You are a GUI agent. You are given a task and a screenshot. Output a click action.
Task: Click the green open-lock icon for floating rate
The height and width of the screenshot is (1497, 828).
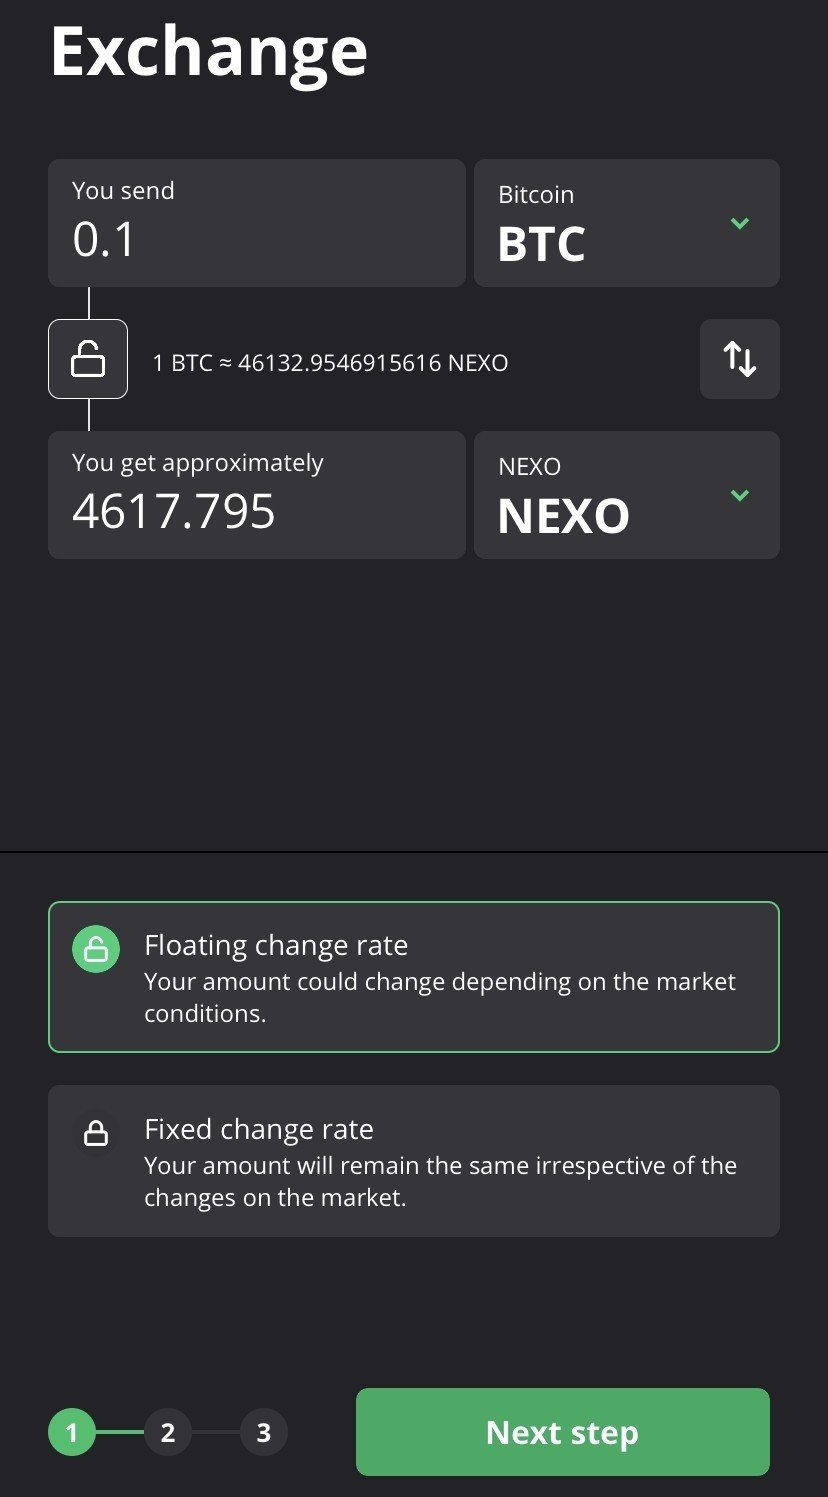click(96, 951)
